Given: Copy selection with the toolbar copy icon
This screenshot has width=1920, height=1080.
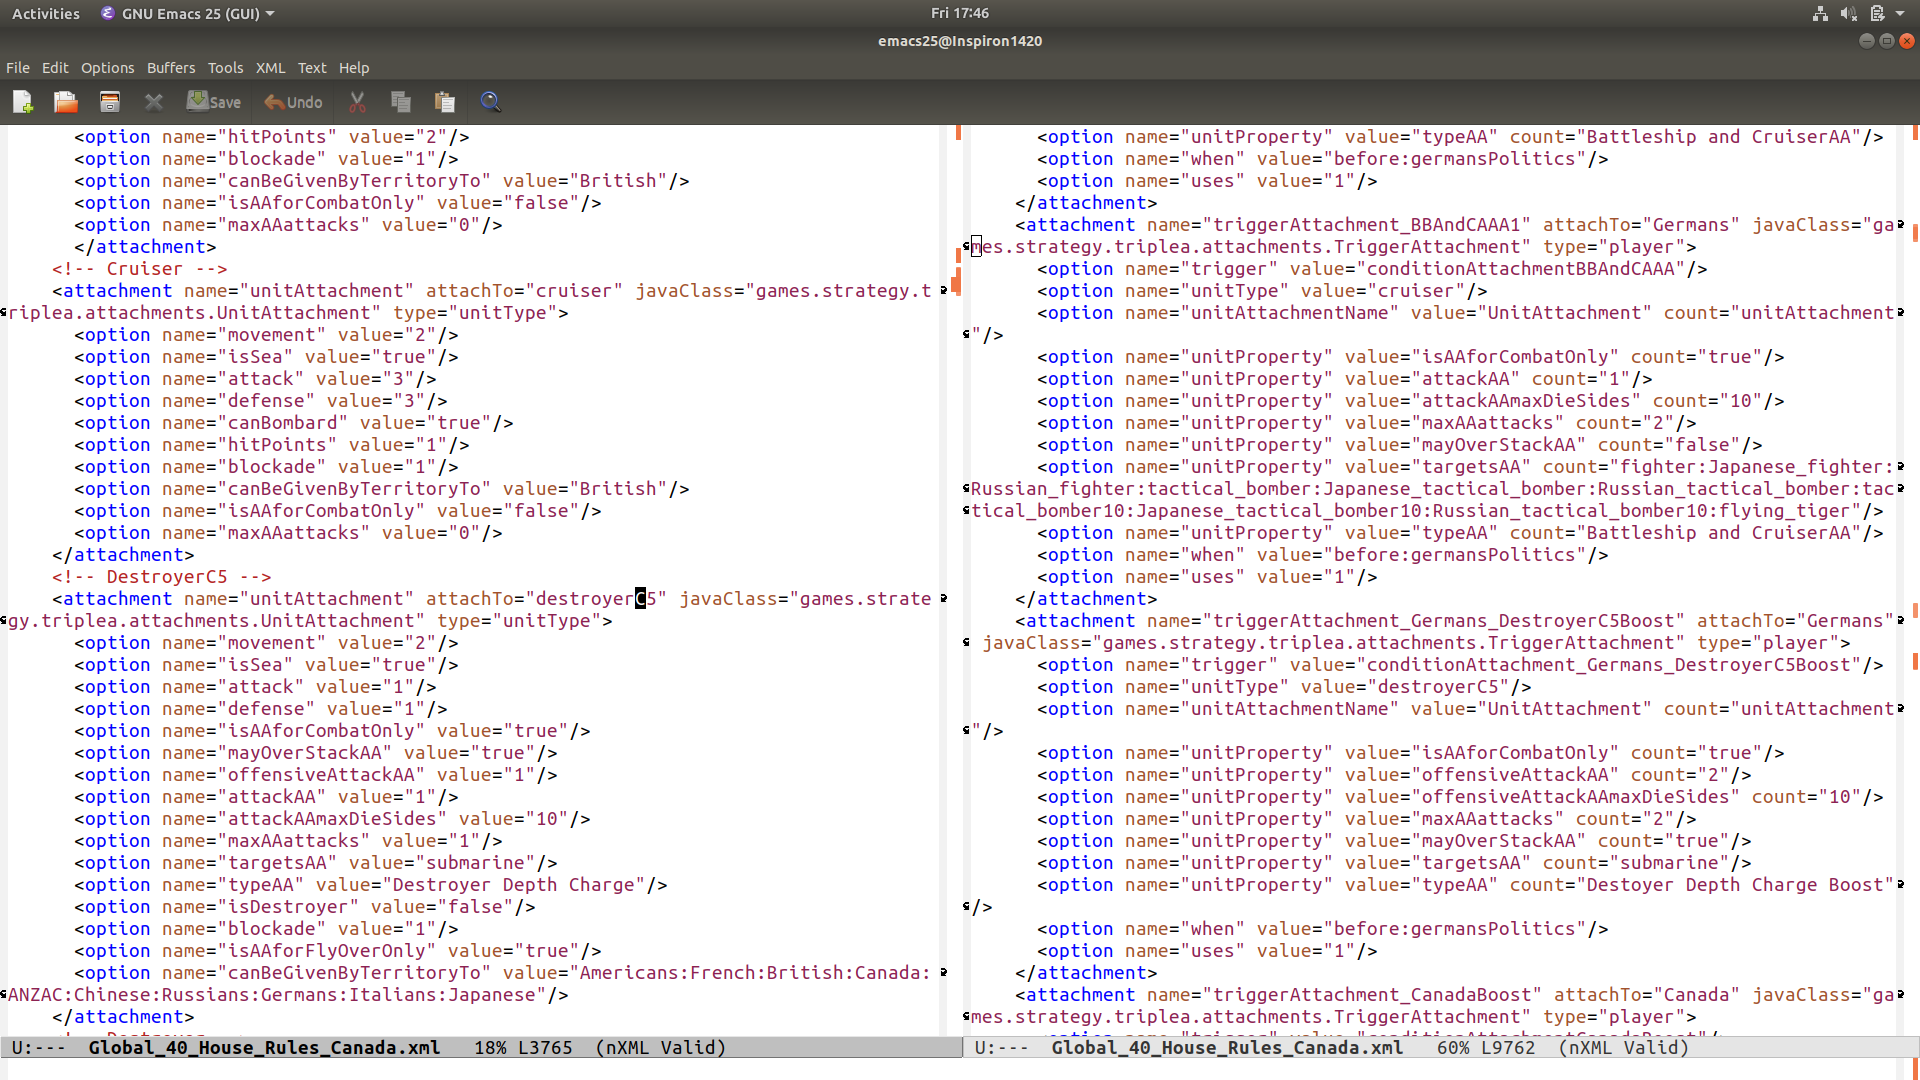Looking at the screenshot, I should click(x=401, y=102).
